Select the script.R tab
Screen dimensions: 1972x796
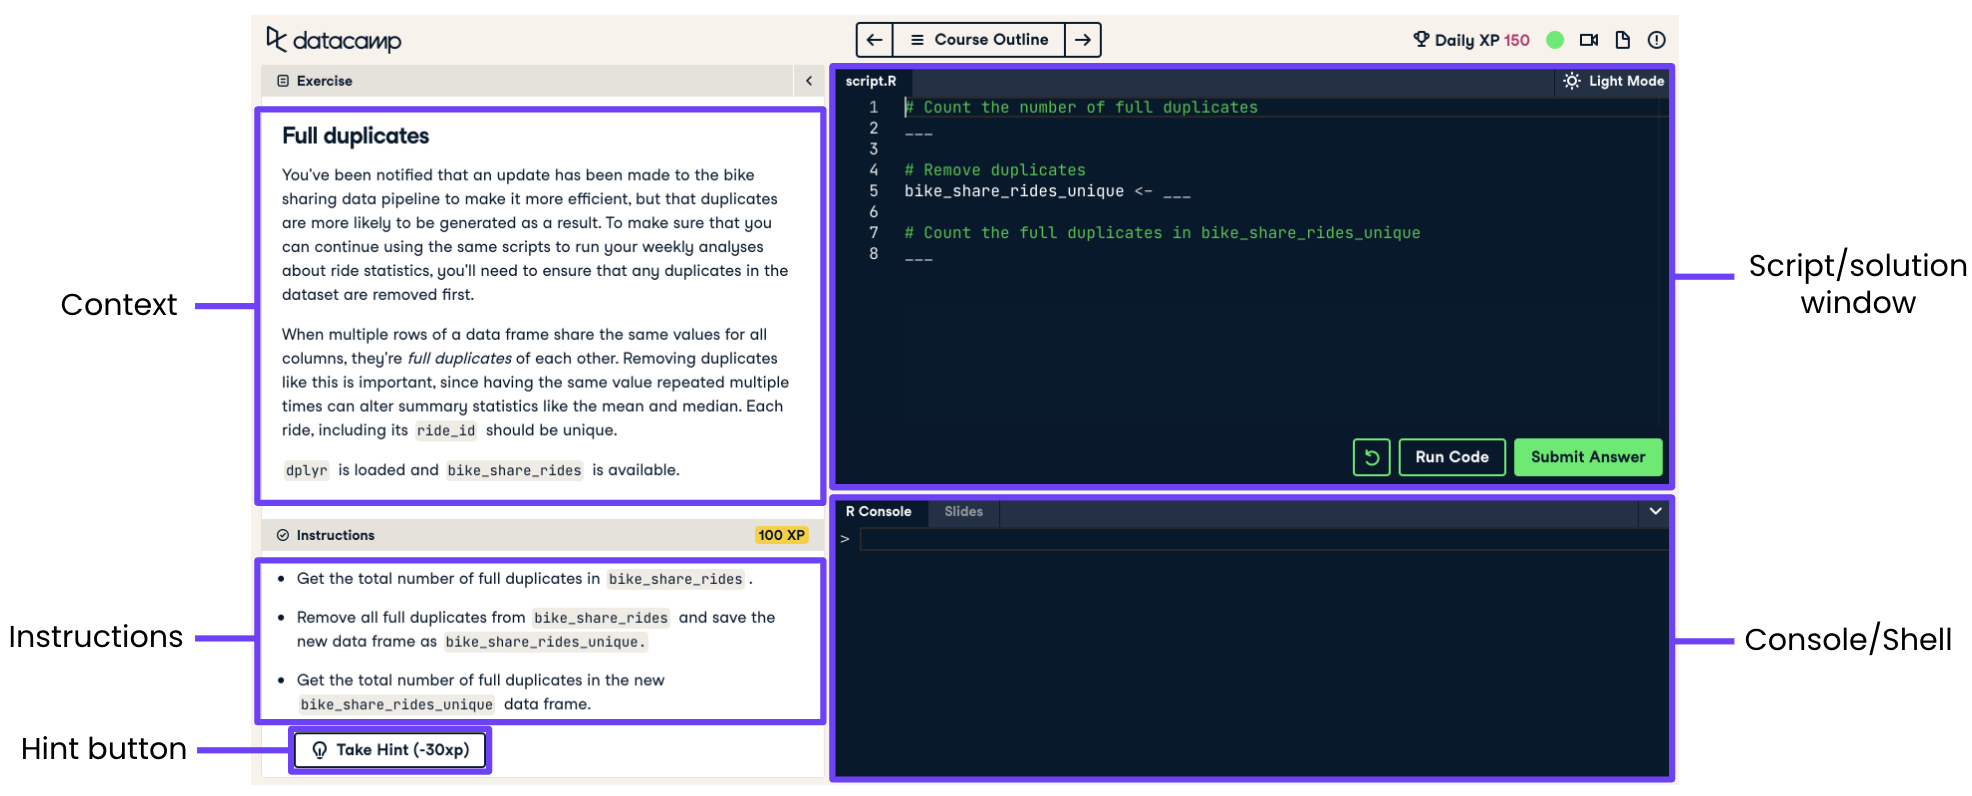click(871, 81)
